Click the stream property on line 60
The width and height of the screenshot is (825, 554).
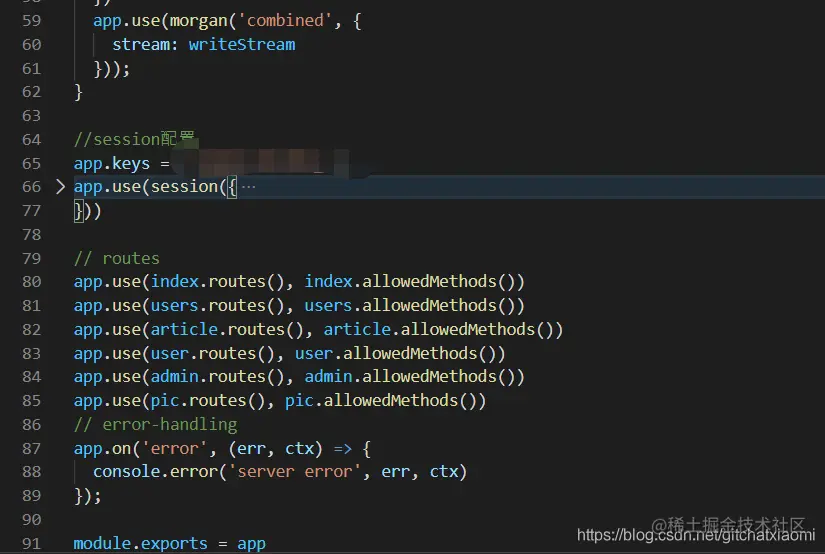[x=141, y=45]
